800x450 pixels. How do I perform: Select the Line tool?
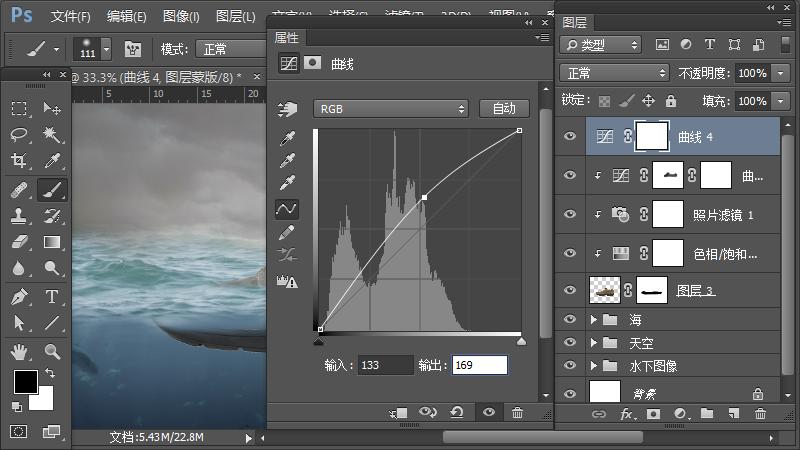click(52, 322)
